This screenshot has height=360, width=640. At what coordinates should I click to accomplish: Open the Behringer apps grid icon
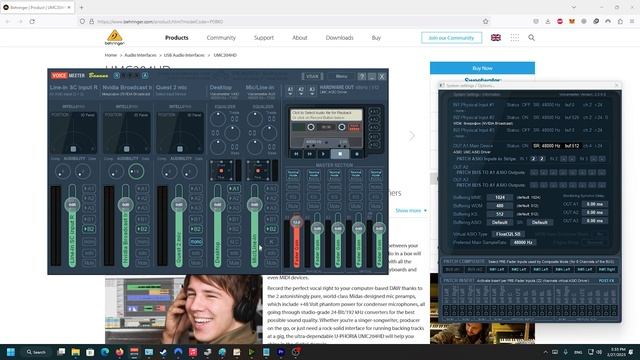click(515, 38)
